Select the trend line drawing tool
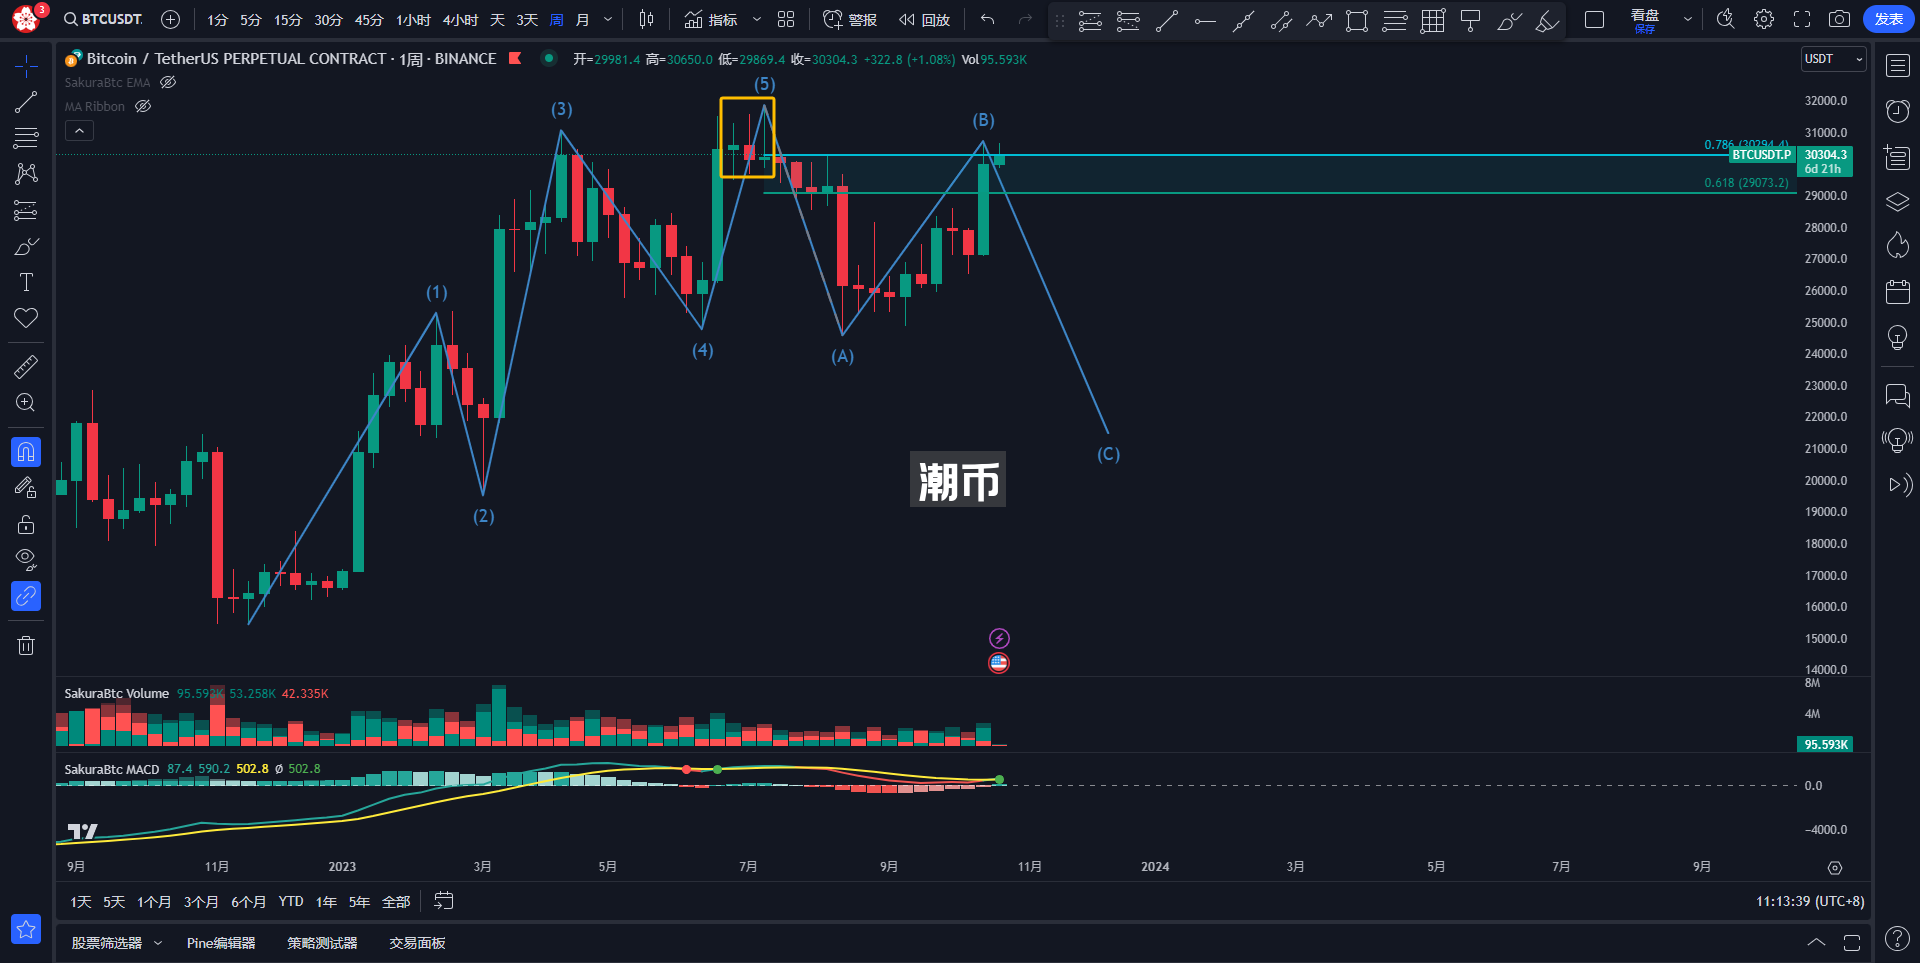Viewport: 1920px width, 963px height. coord(26,102)
